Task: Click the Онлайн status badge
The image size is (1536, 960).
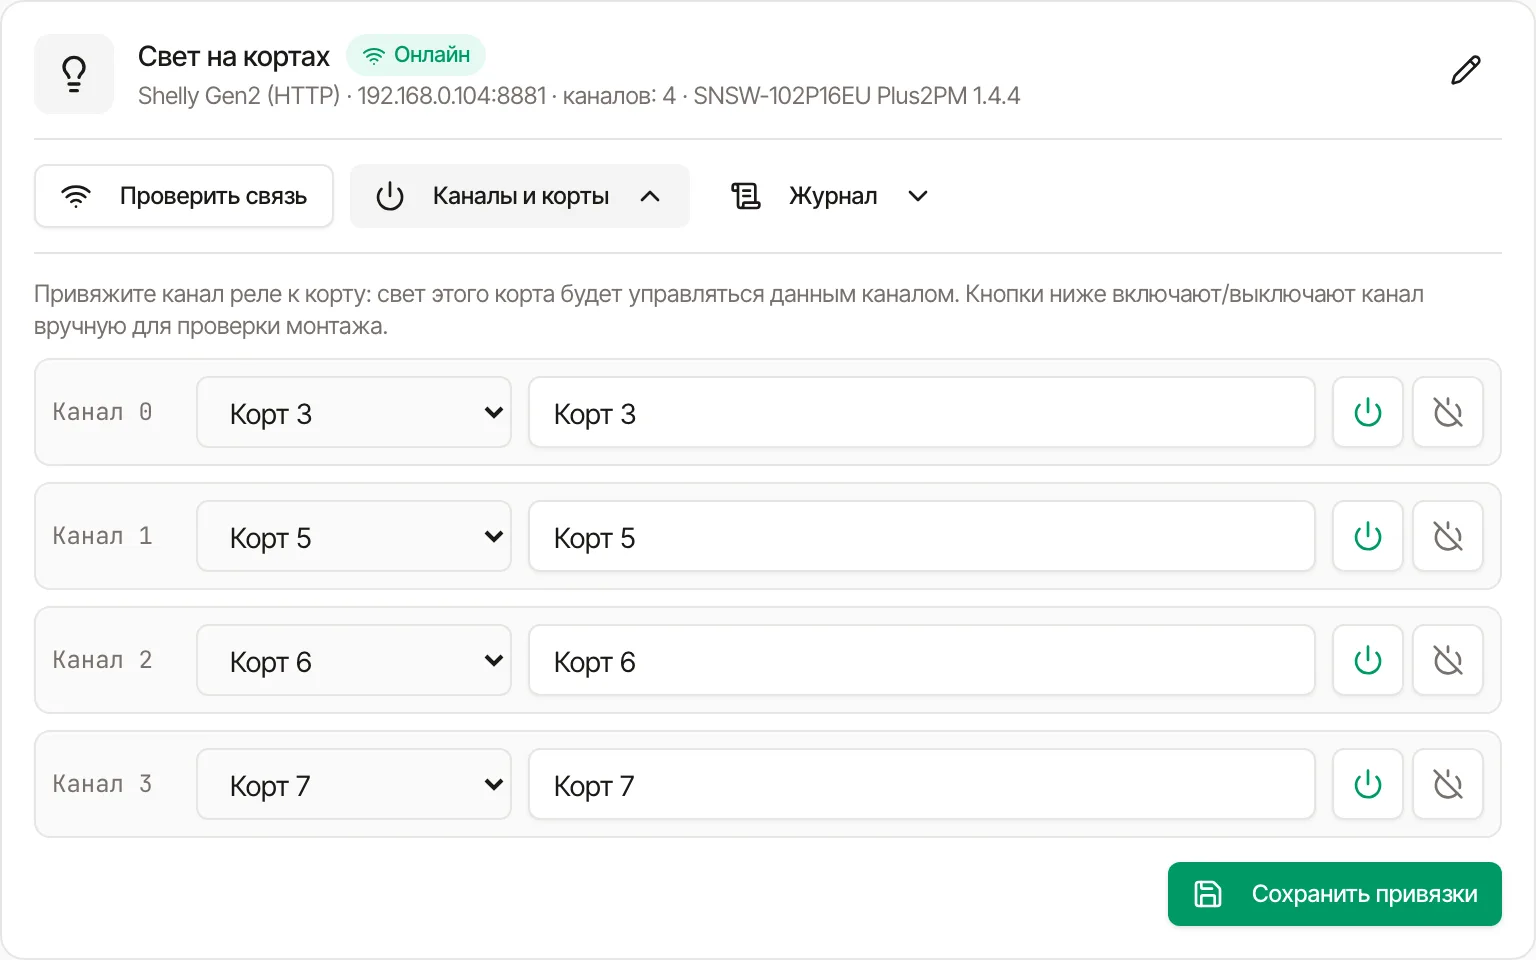Action: tap(416, 55)
